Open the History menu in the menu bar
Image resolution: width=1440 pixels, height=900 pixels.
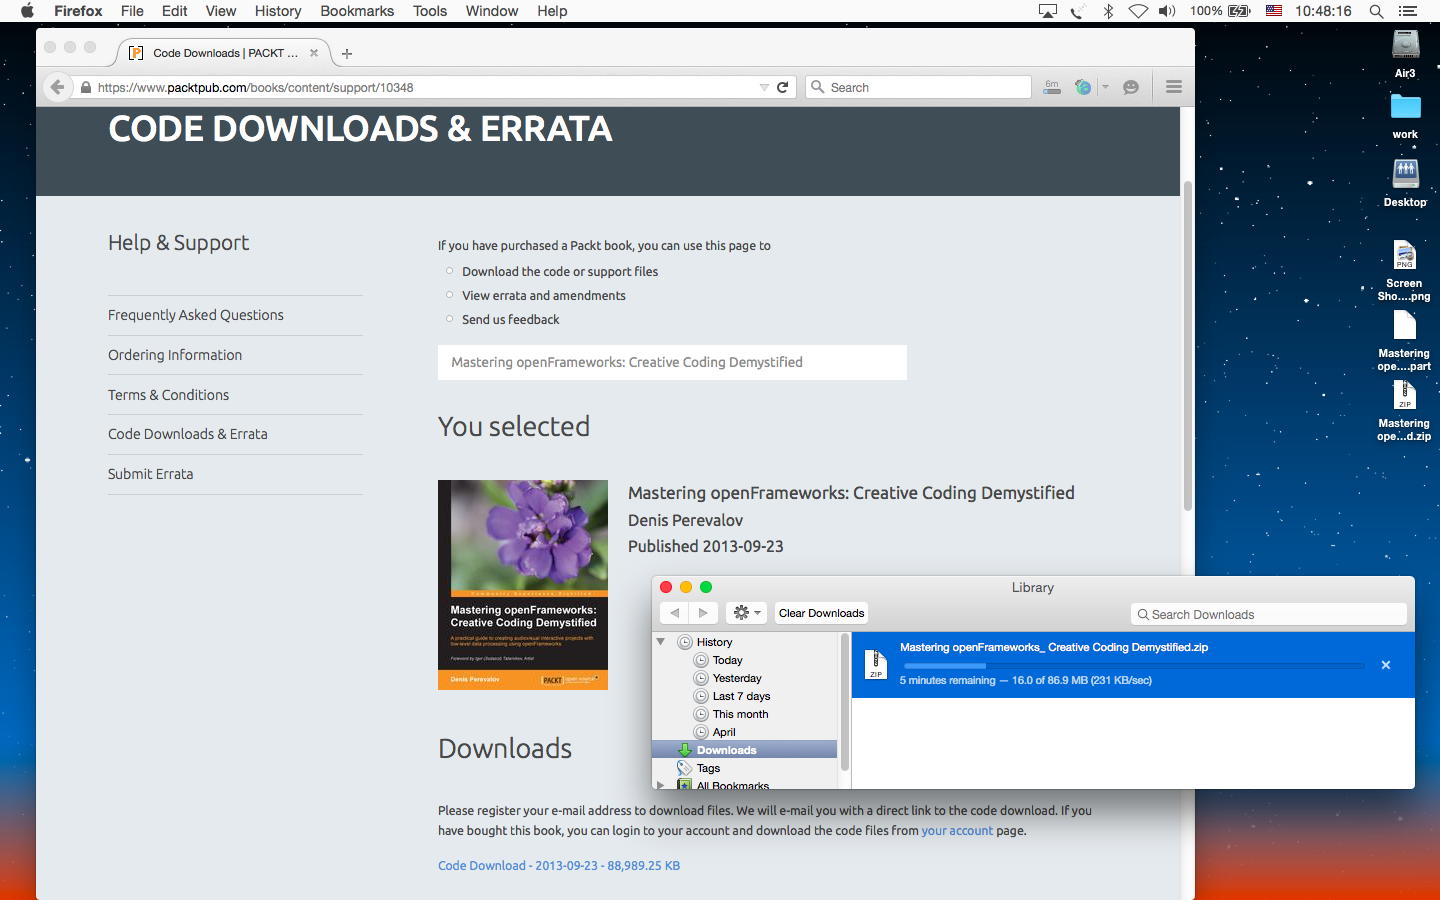(278, 11)
